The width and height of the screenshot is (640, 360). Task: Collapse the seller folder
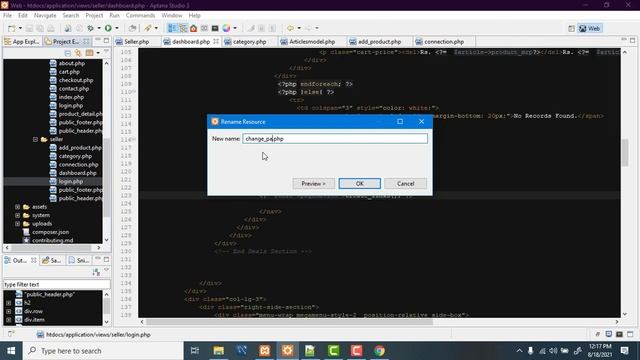[x=36, y=139]
